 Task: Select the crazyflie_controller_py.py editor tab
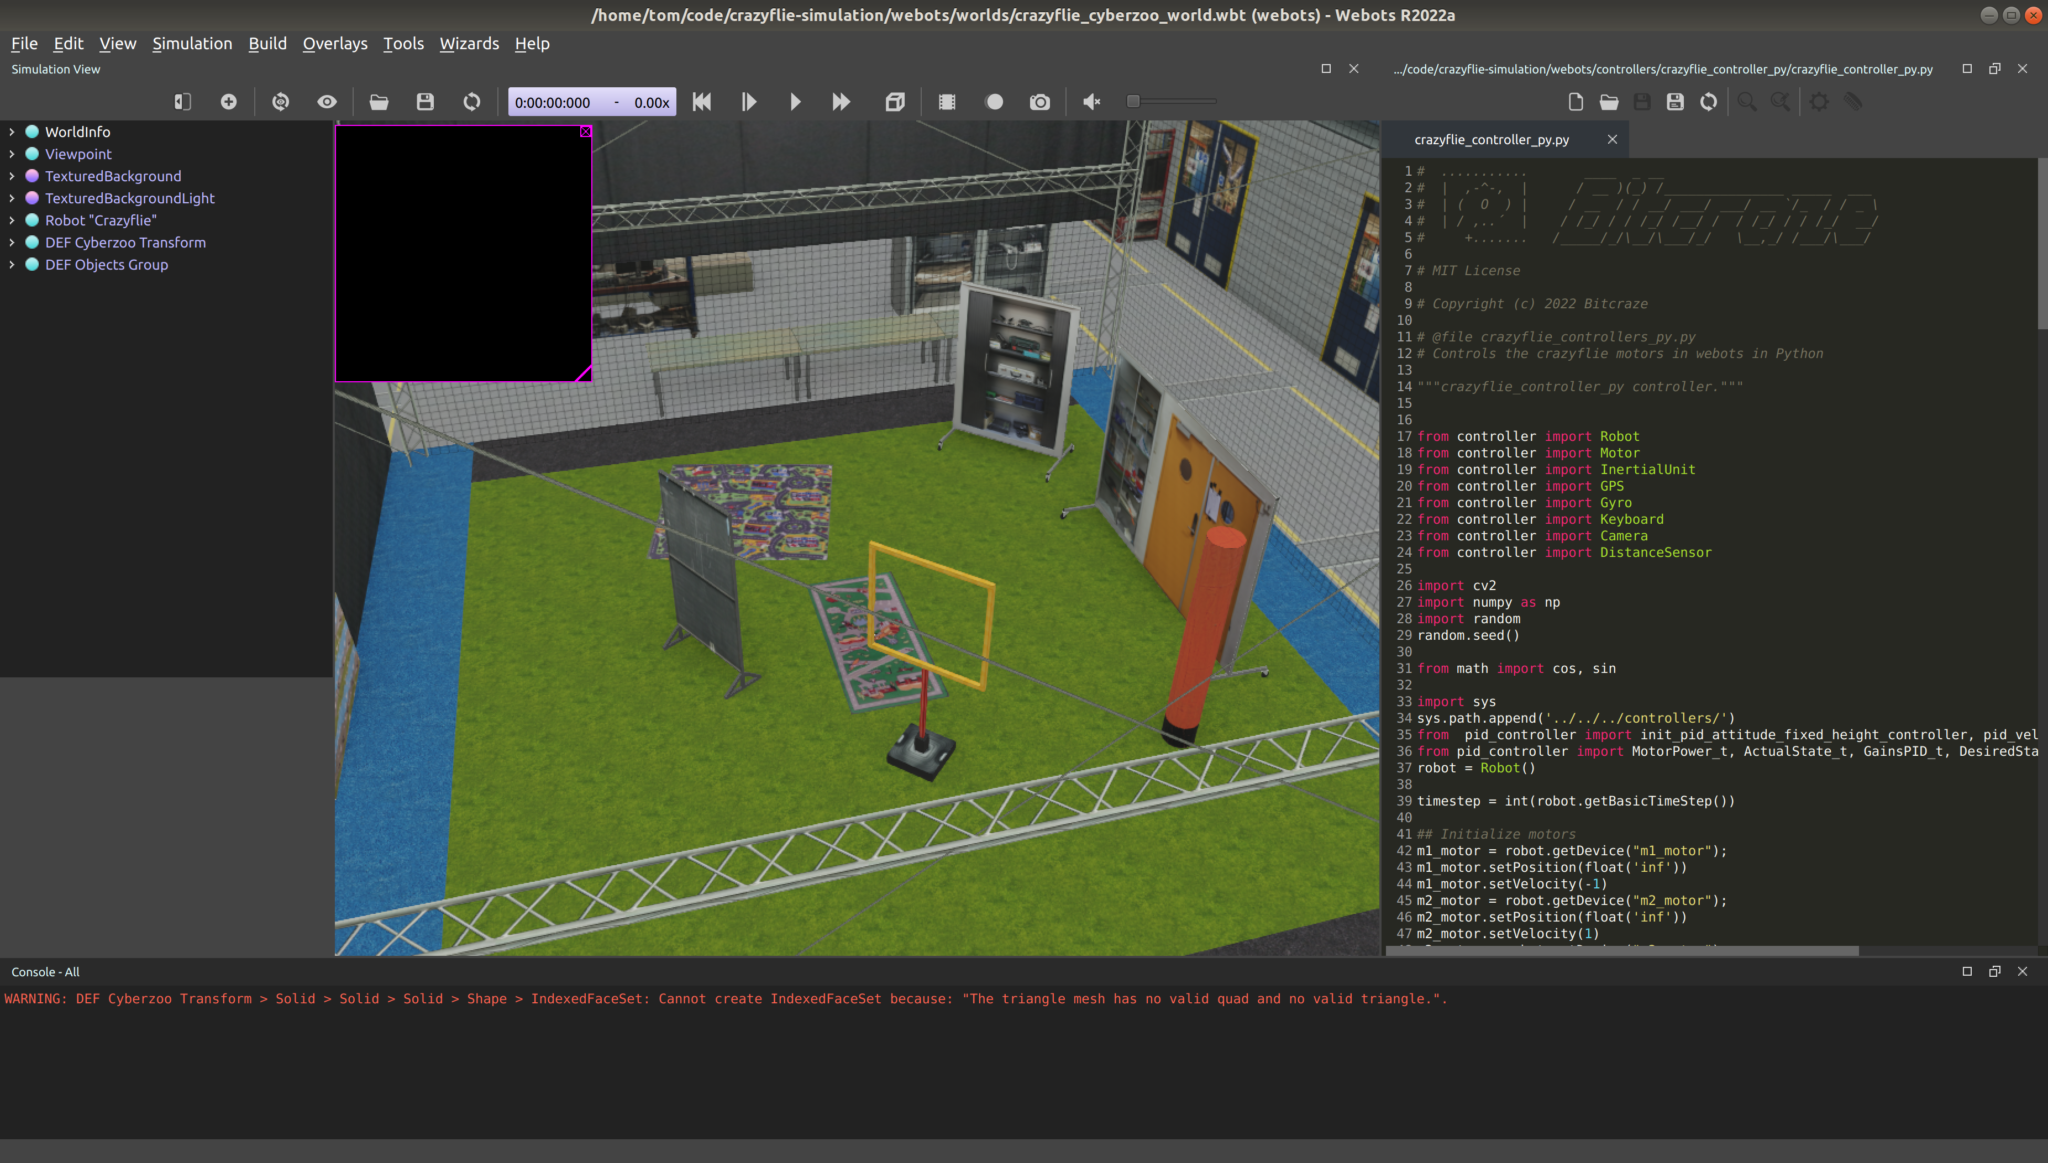click(1491, 140)
